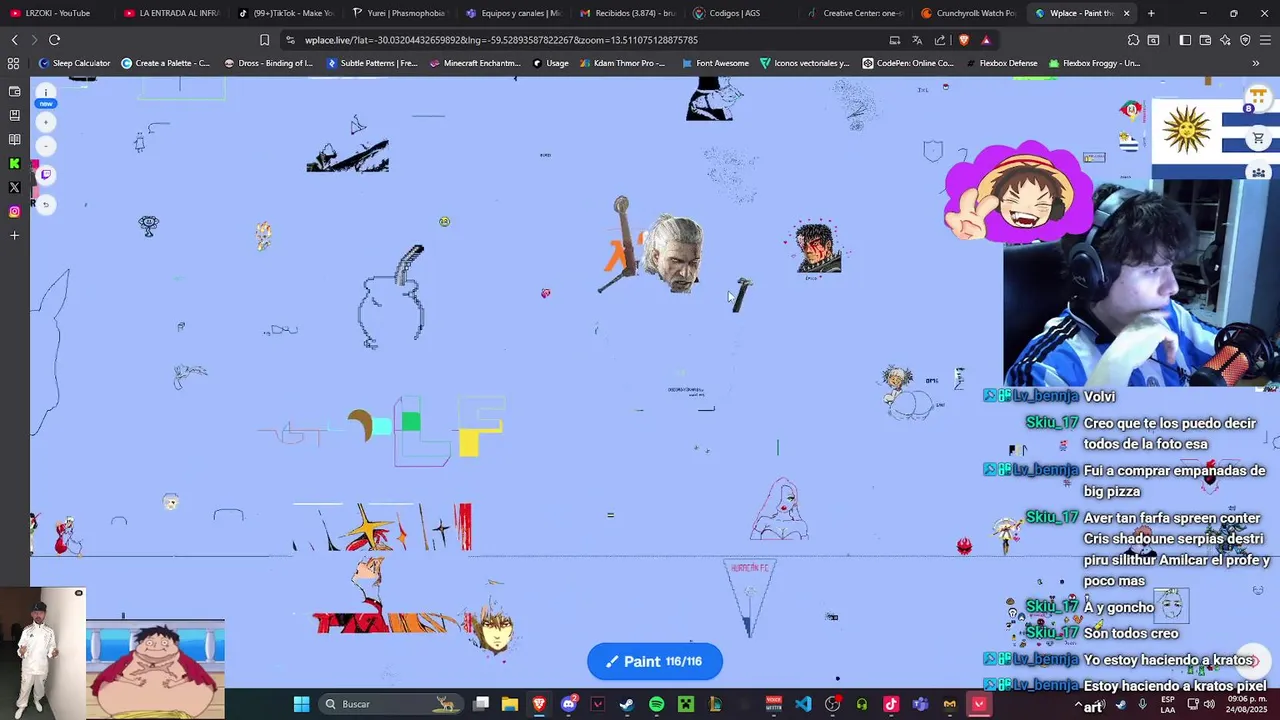
Task: Open the Windows Start menu
Action: (301, 704)
